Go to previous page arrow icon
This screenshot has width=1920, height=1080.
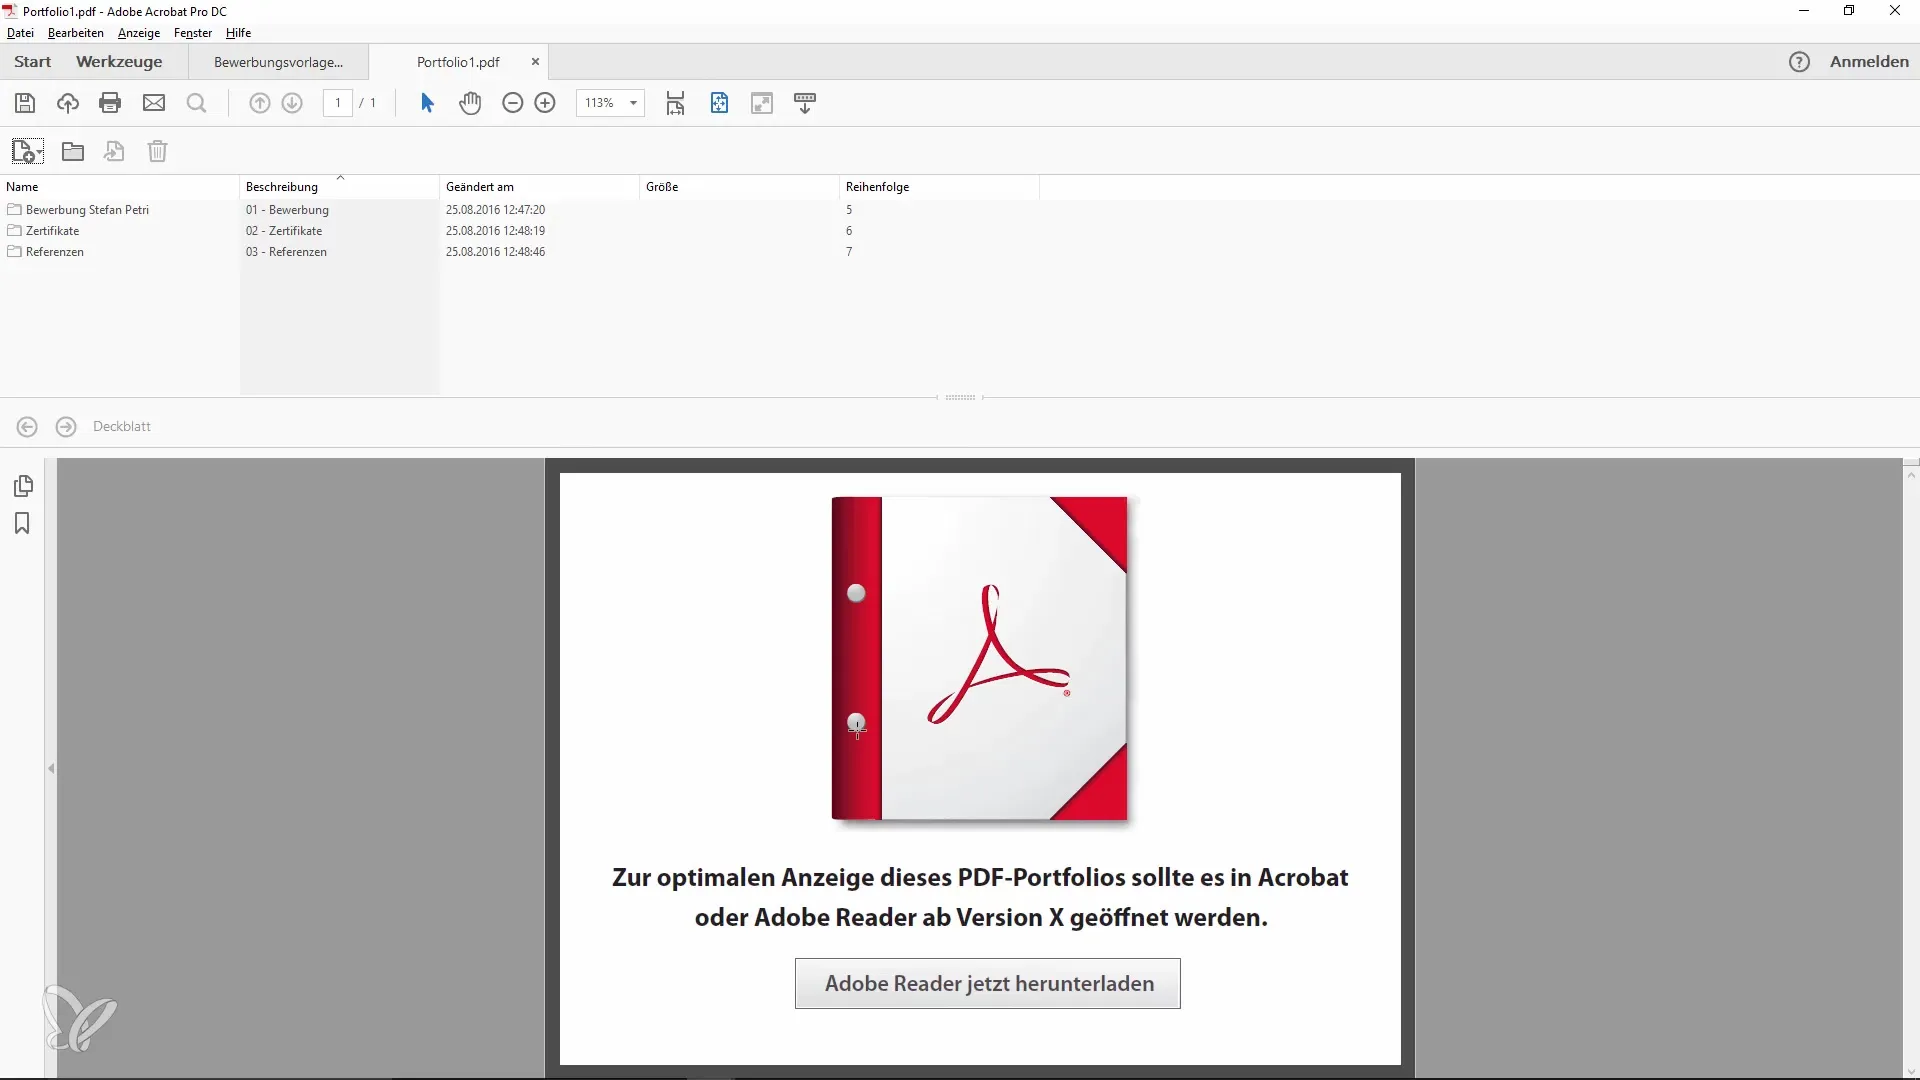259,103
